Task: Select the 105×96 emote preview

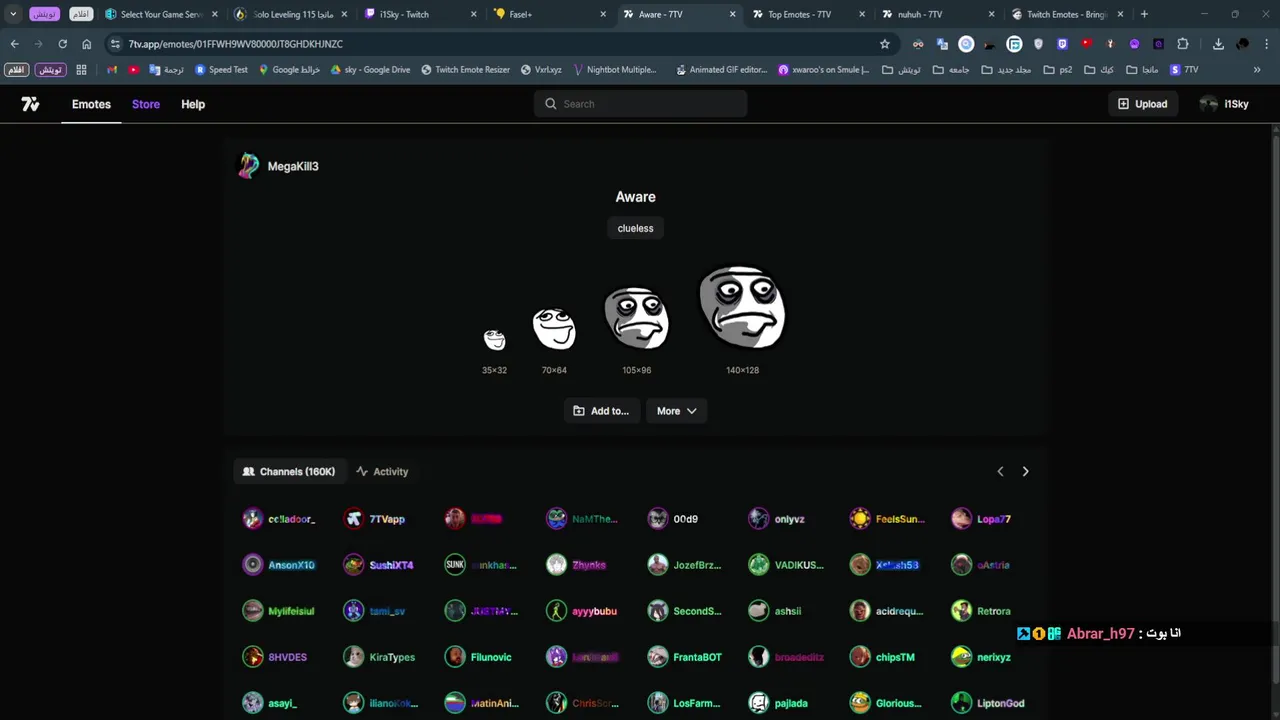Action: (636, 318)
